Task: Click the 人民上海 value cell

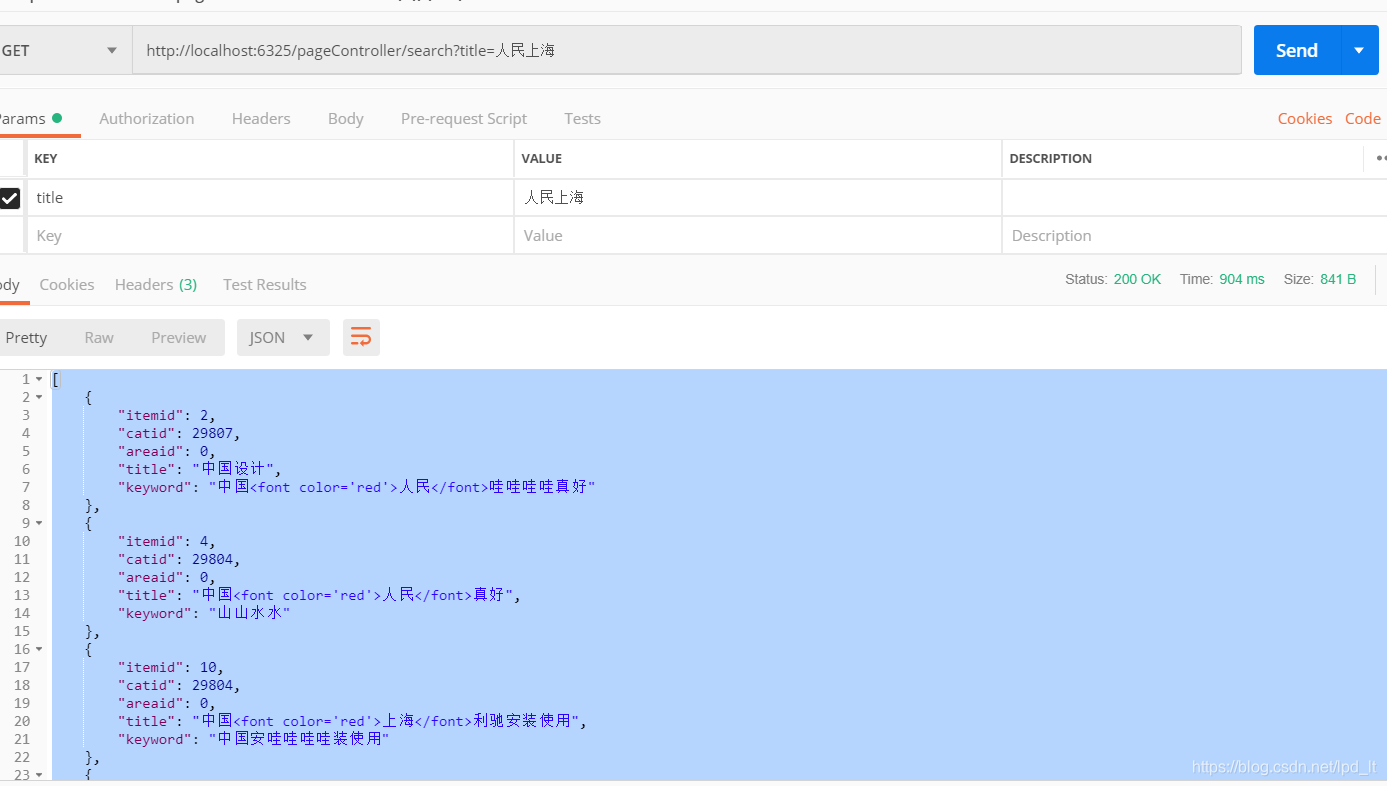Action: [758, 198]
